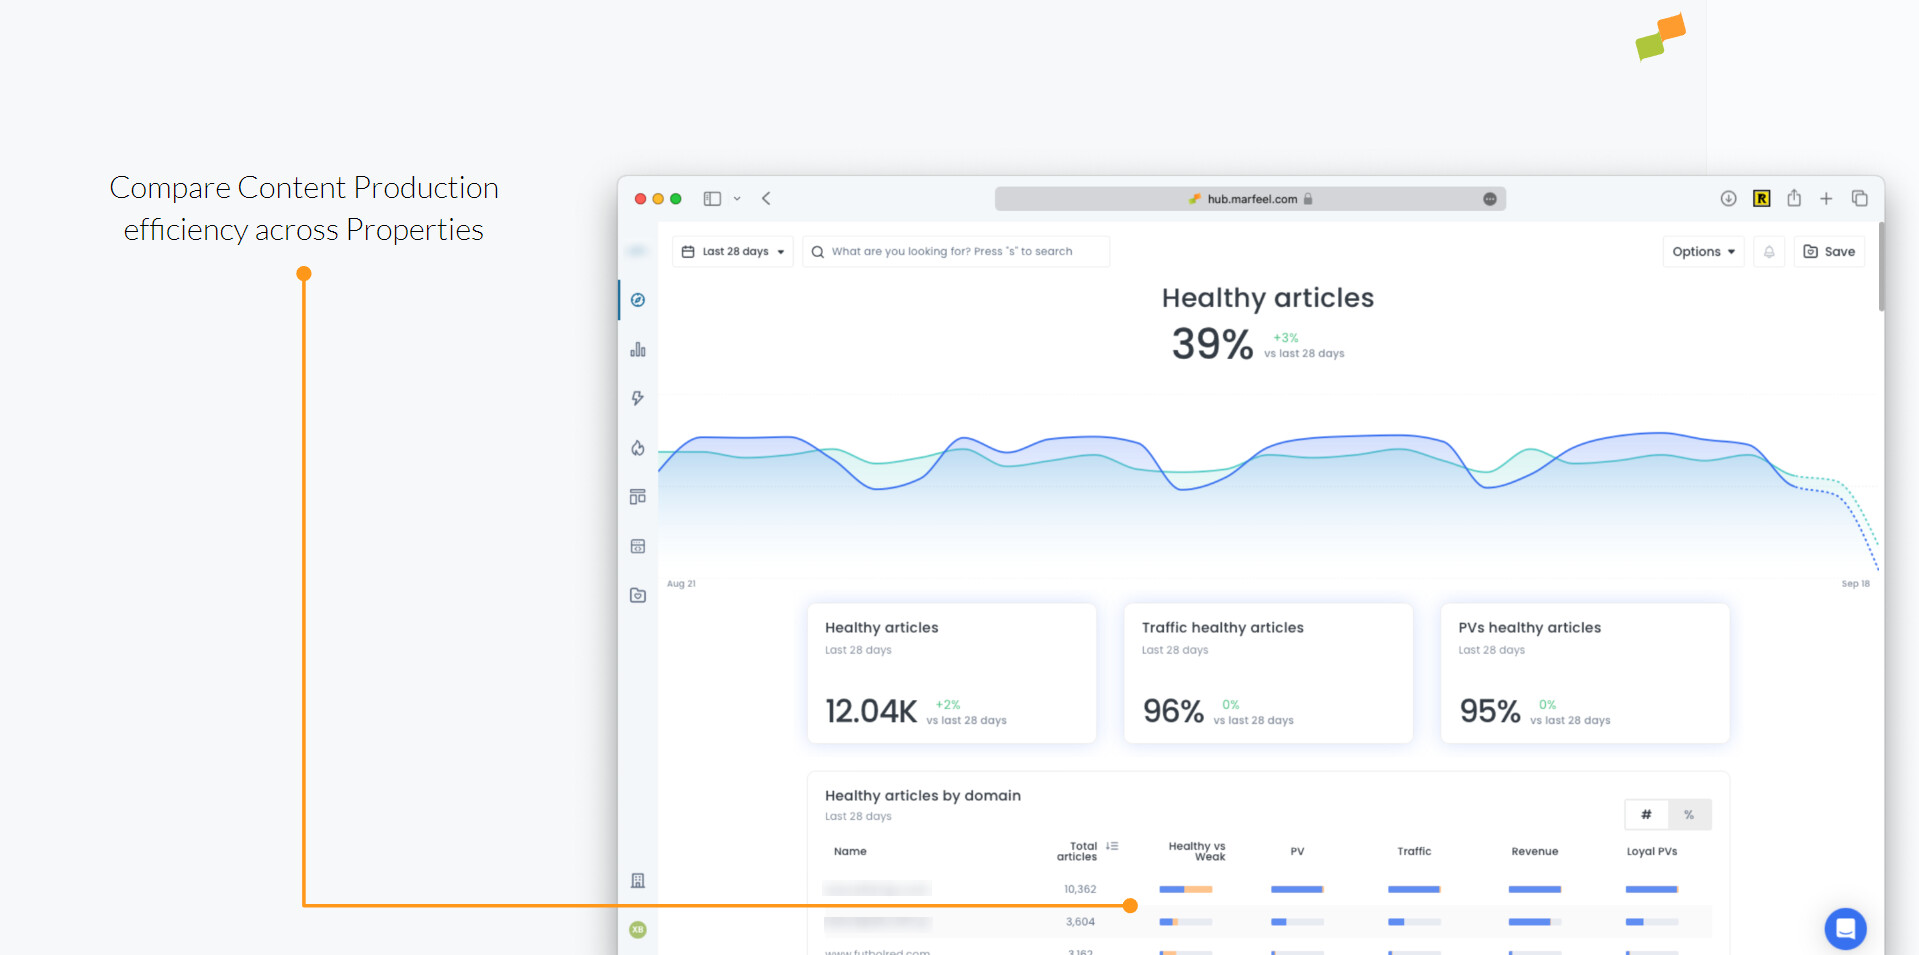Click the hub.marfeel.com address bar
The width and height of the screenshot is (1919, 955).
click(1248, 198)
